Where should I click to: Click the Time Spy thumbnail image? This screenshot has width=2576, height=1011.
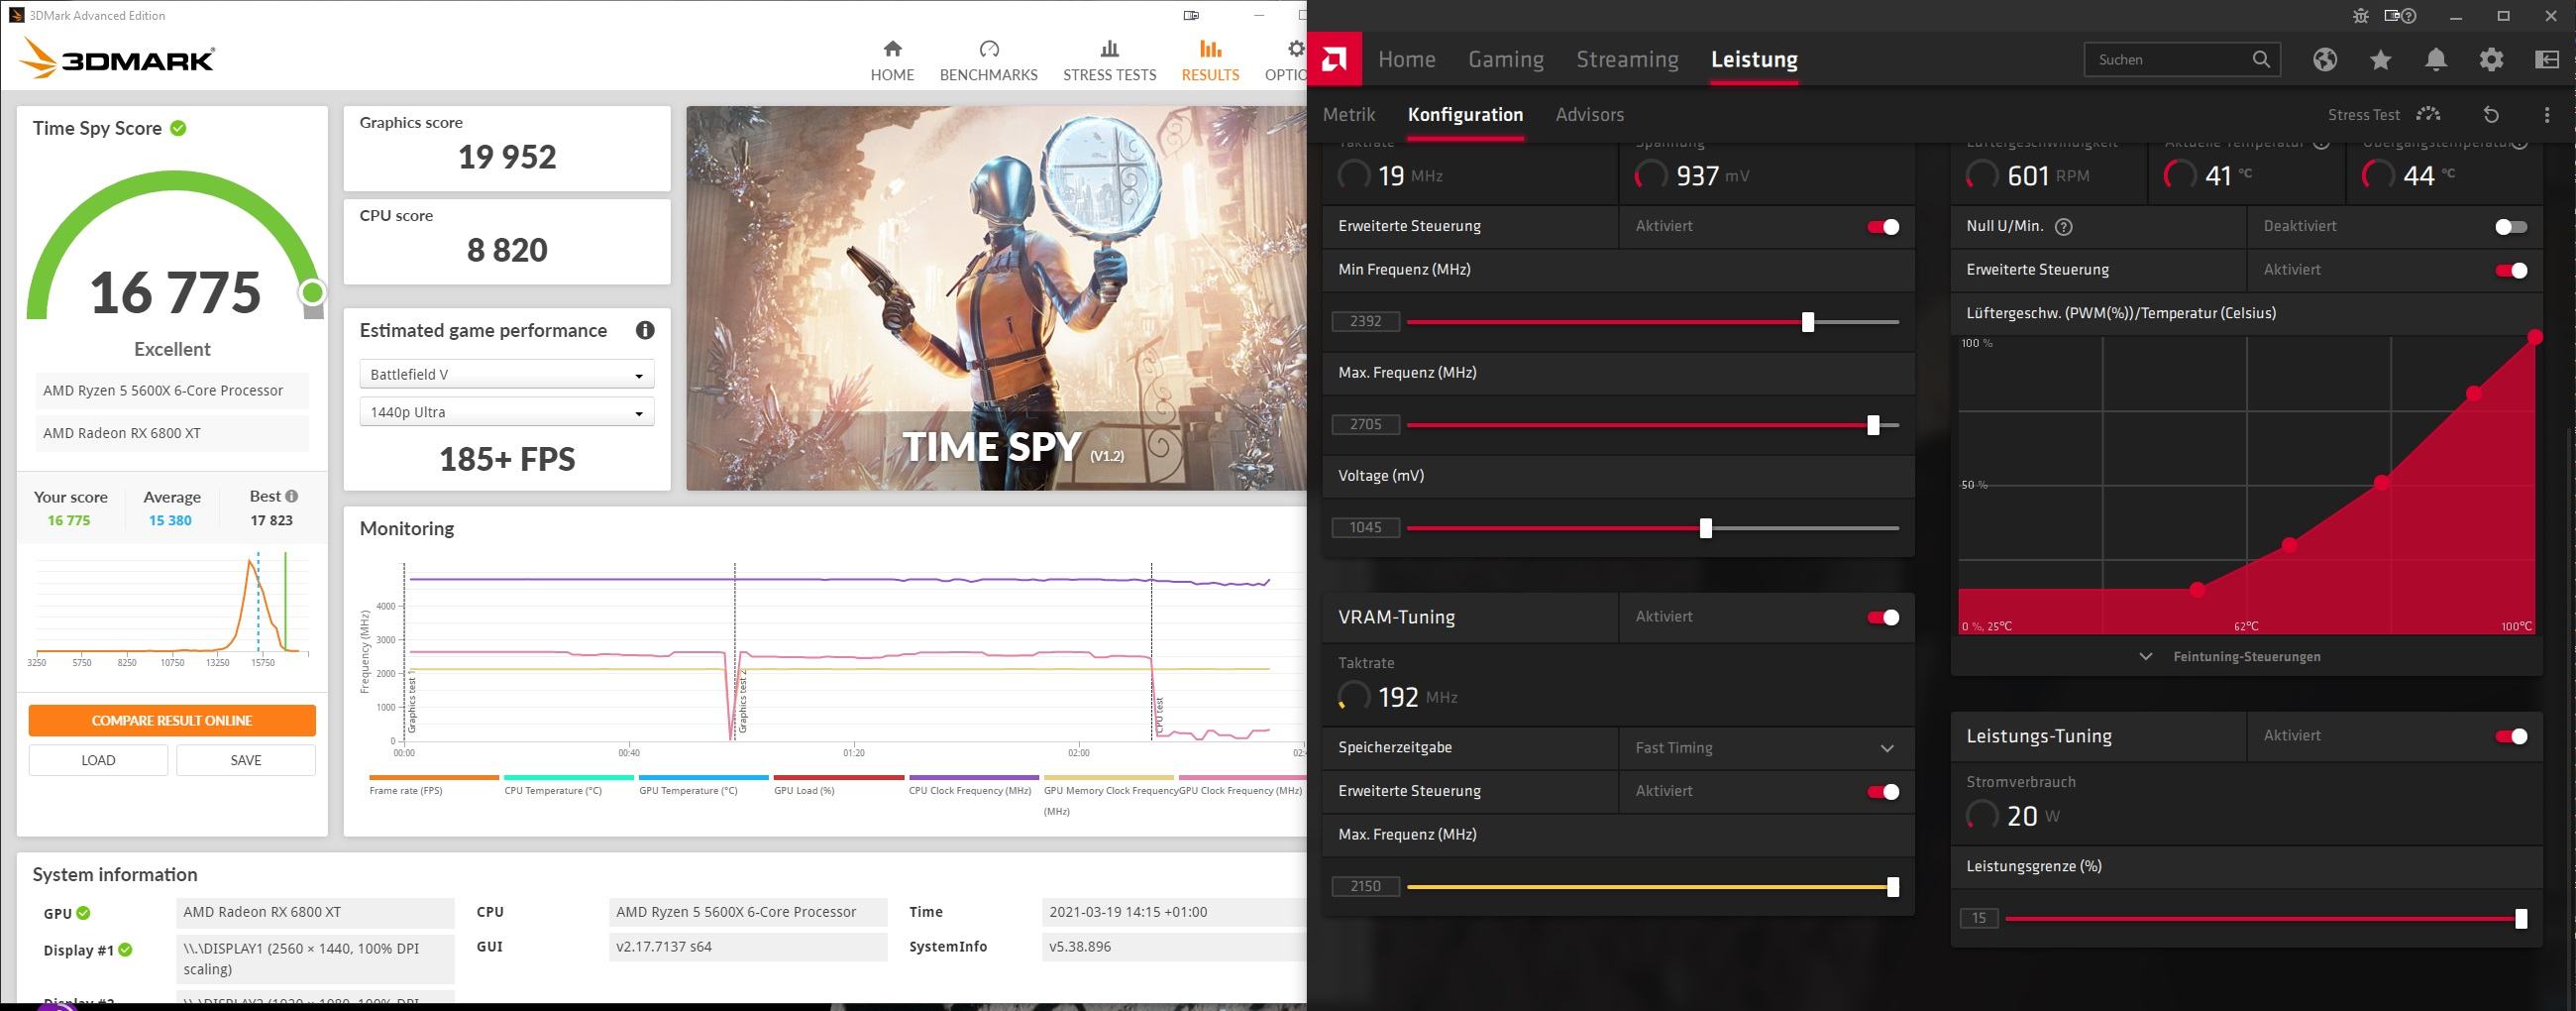(x=996, y=298)
